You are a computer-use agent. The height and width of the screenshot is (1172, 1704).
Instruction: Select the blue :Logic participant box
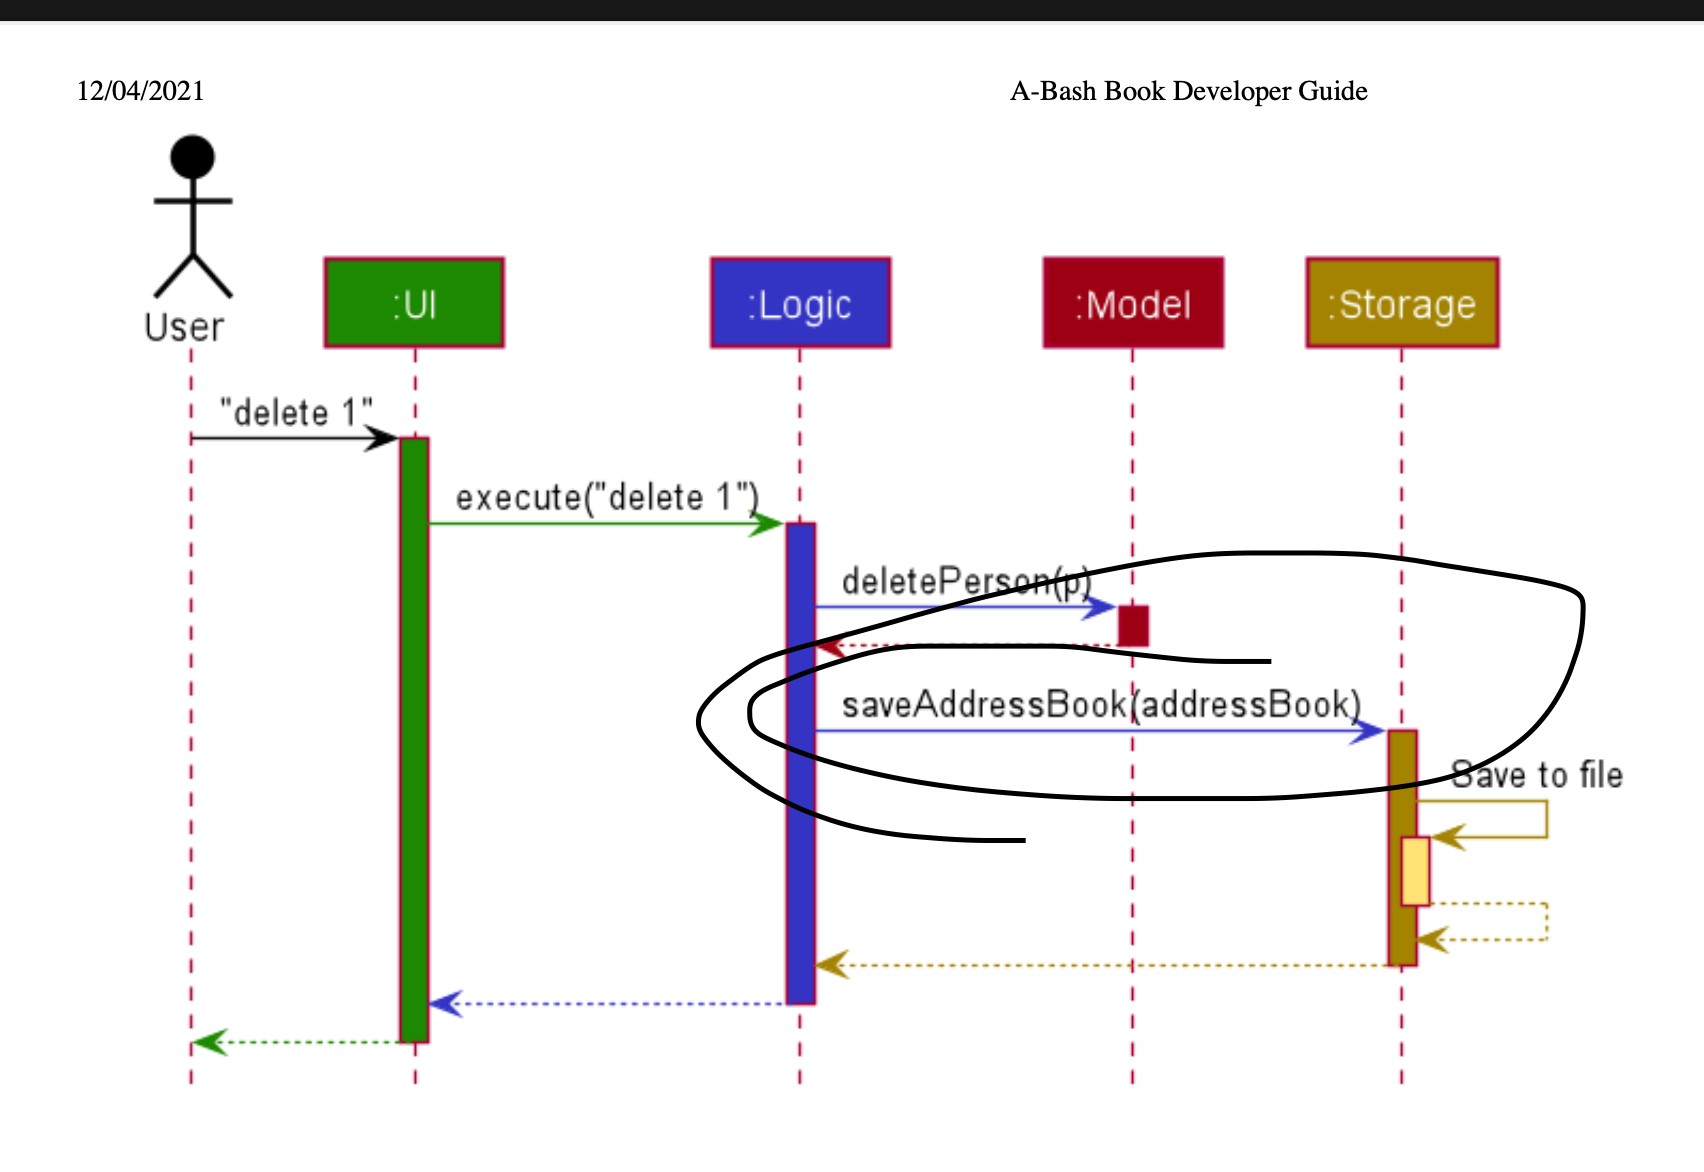click(x=800, y=303)
